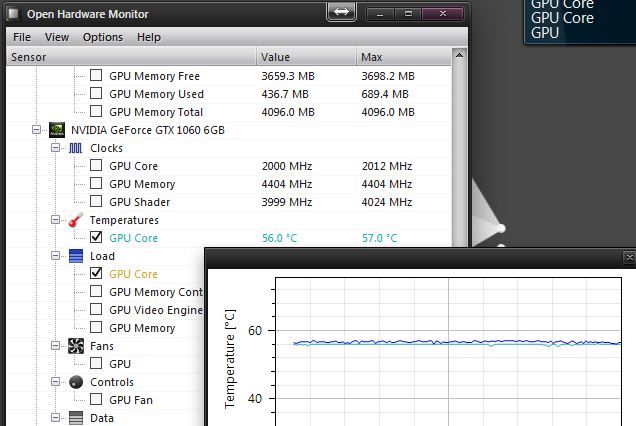Enable the GPU Memory Total checkbox
Viewport: 636px width, 426px height.
coord(96,111)
